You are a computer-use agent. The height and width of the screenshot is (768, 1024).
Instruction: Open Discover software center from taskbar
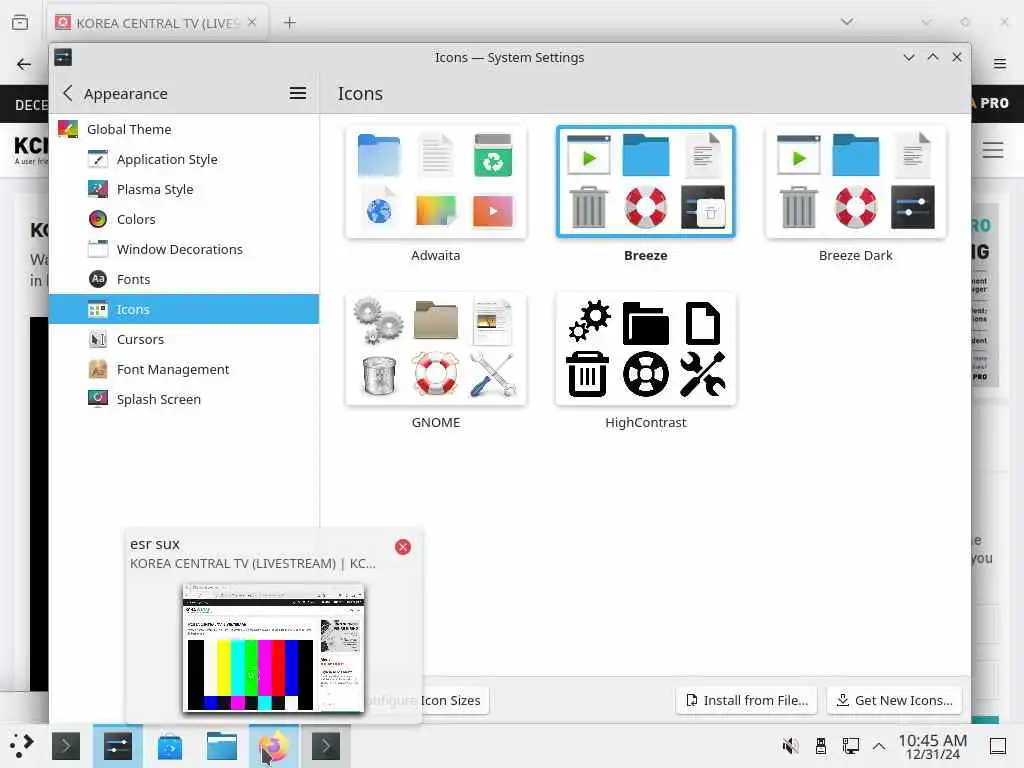click(170, 746)
